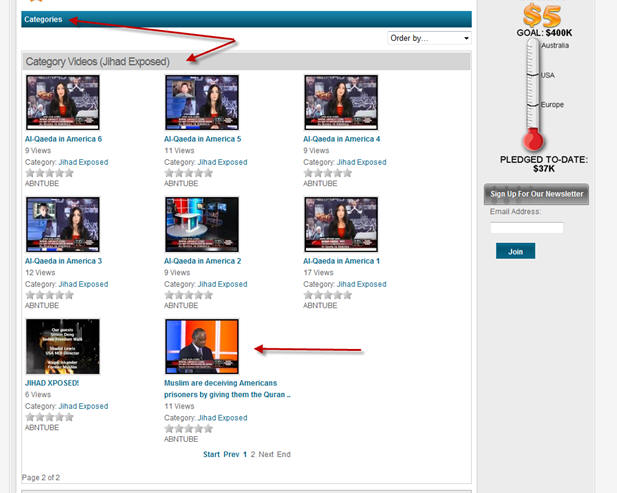Click the Next pagination label
Image resolution: width=617 pixels, height=493 pixels.
click(266, 454)
